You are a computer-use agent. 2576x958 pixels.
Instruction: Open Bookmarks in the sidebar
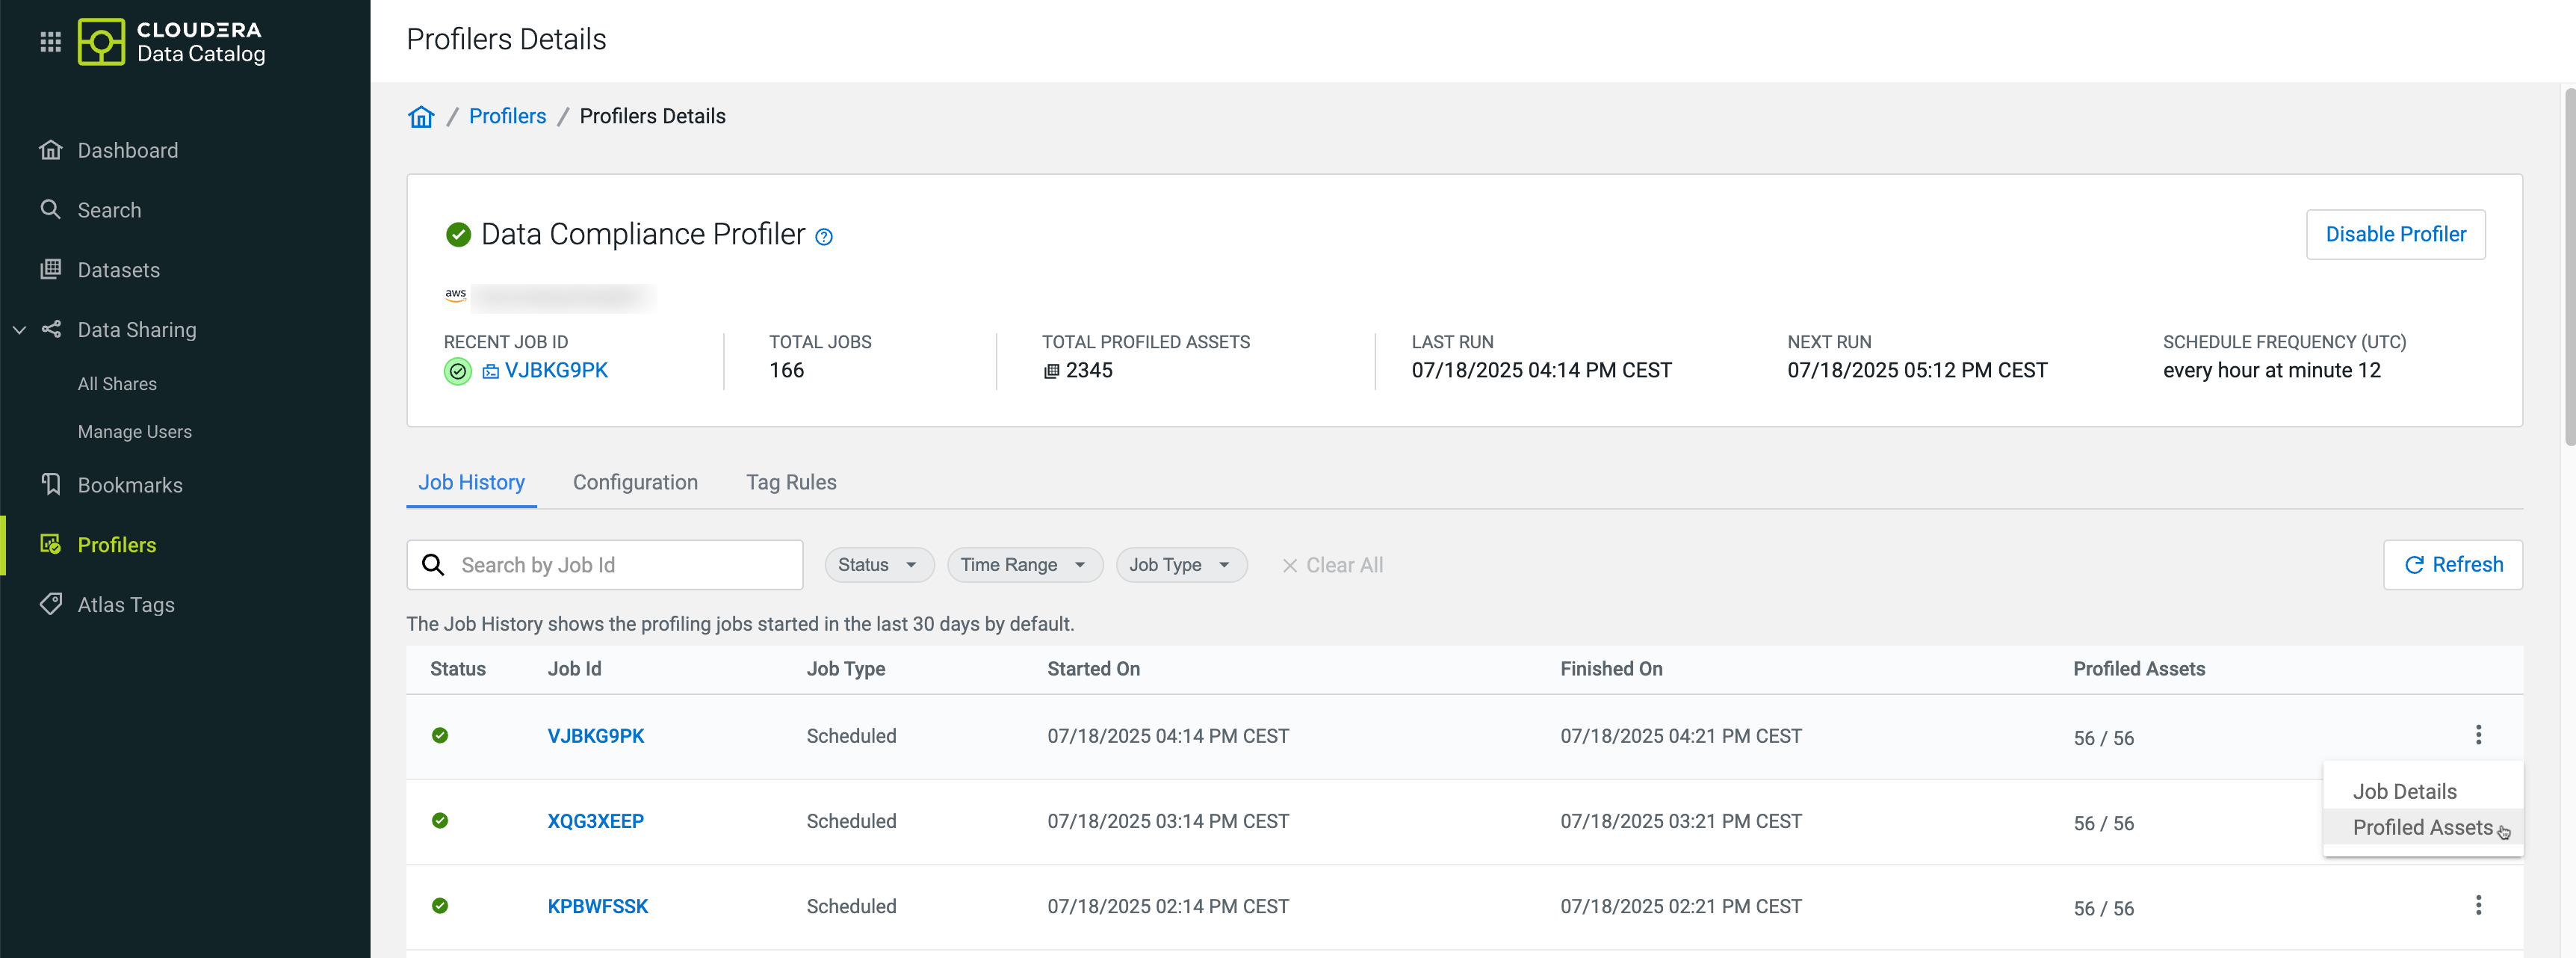point(129,485)
